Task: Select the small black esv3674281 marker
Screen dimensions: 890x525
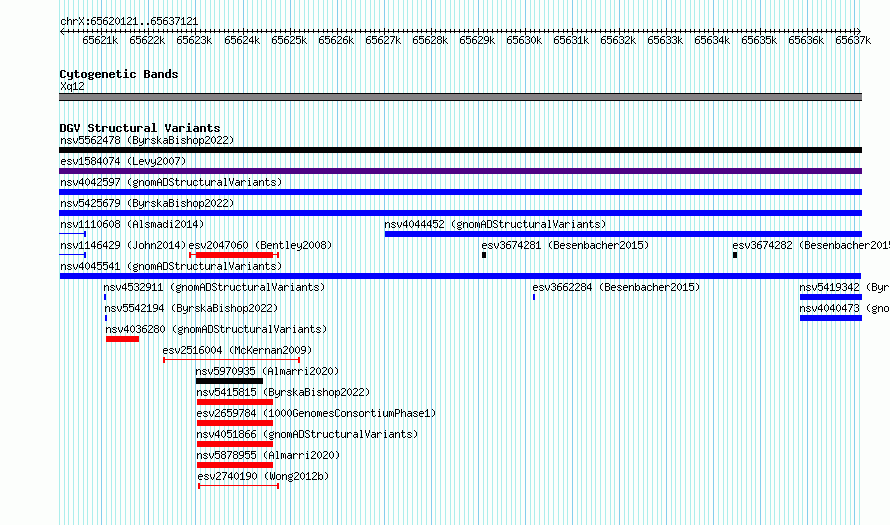Action: tap(484, 255)
